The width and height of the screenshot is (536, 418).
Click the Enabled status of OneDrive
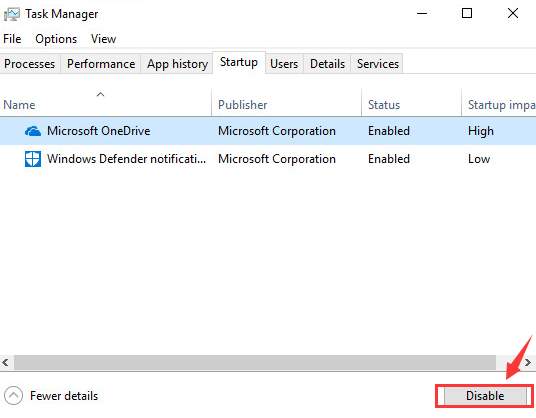(389, 131)
